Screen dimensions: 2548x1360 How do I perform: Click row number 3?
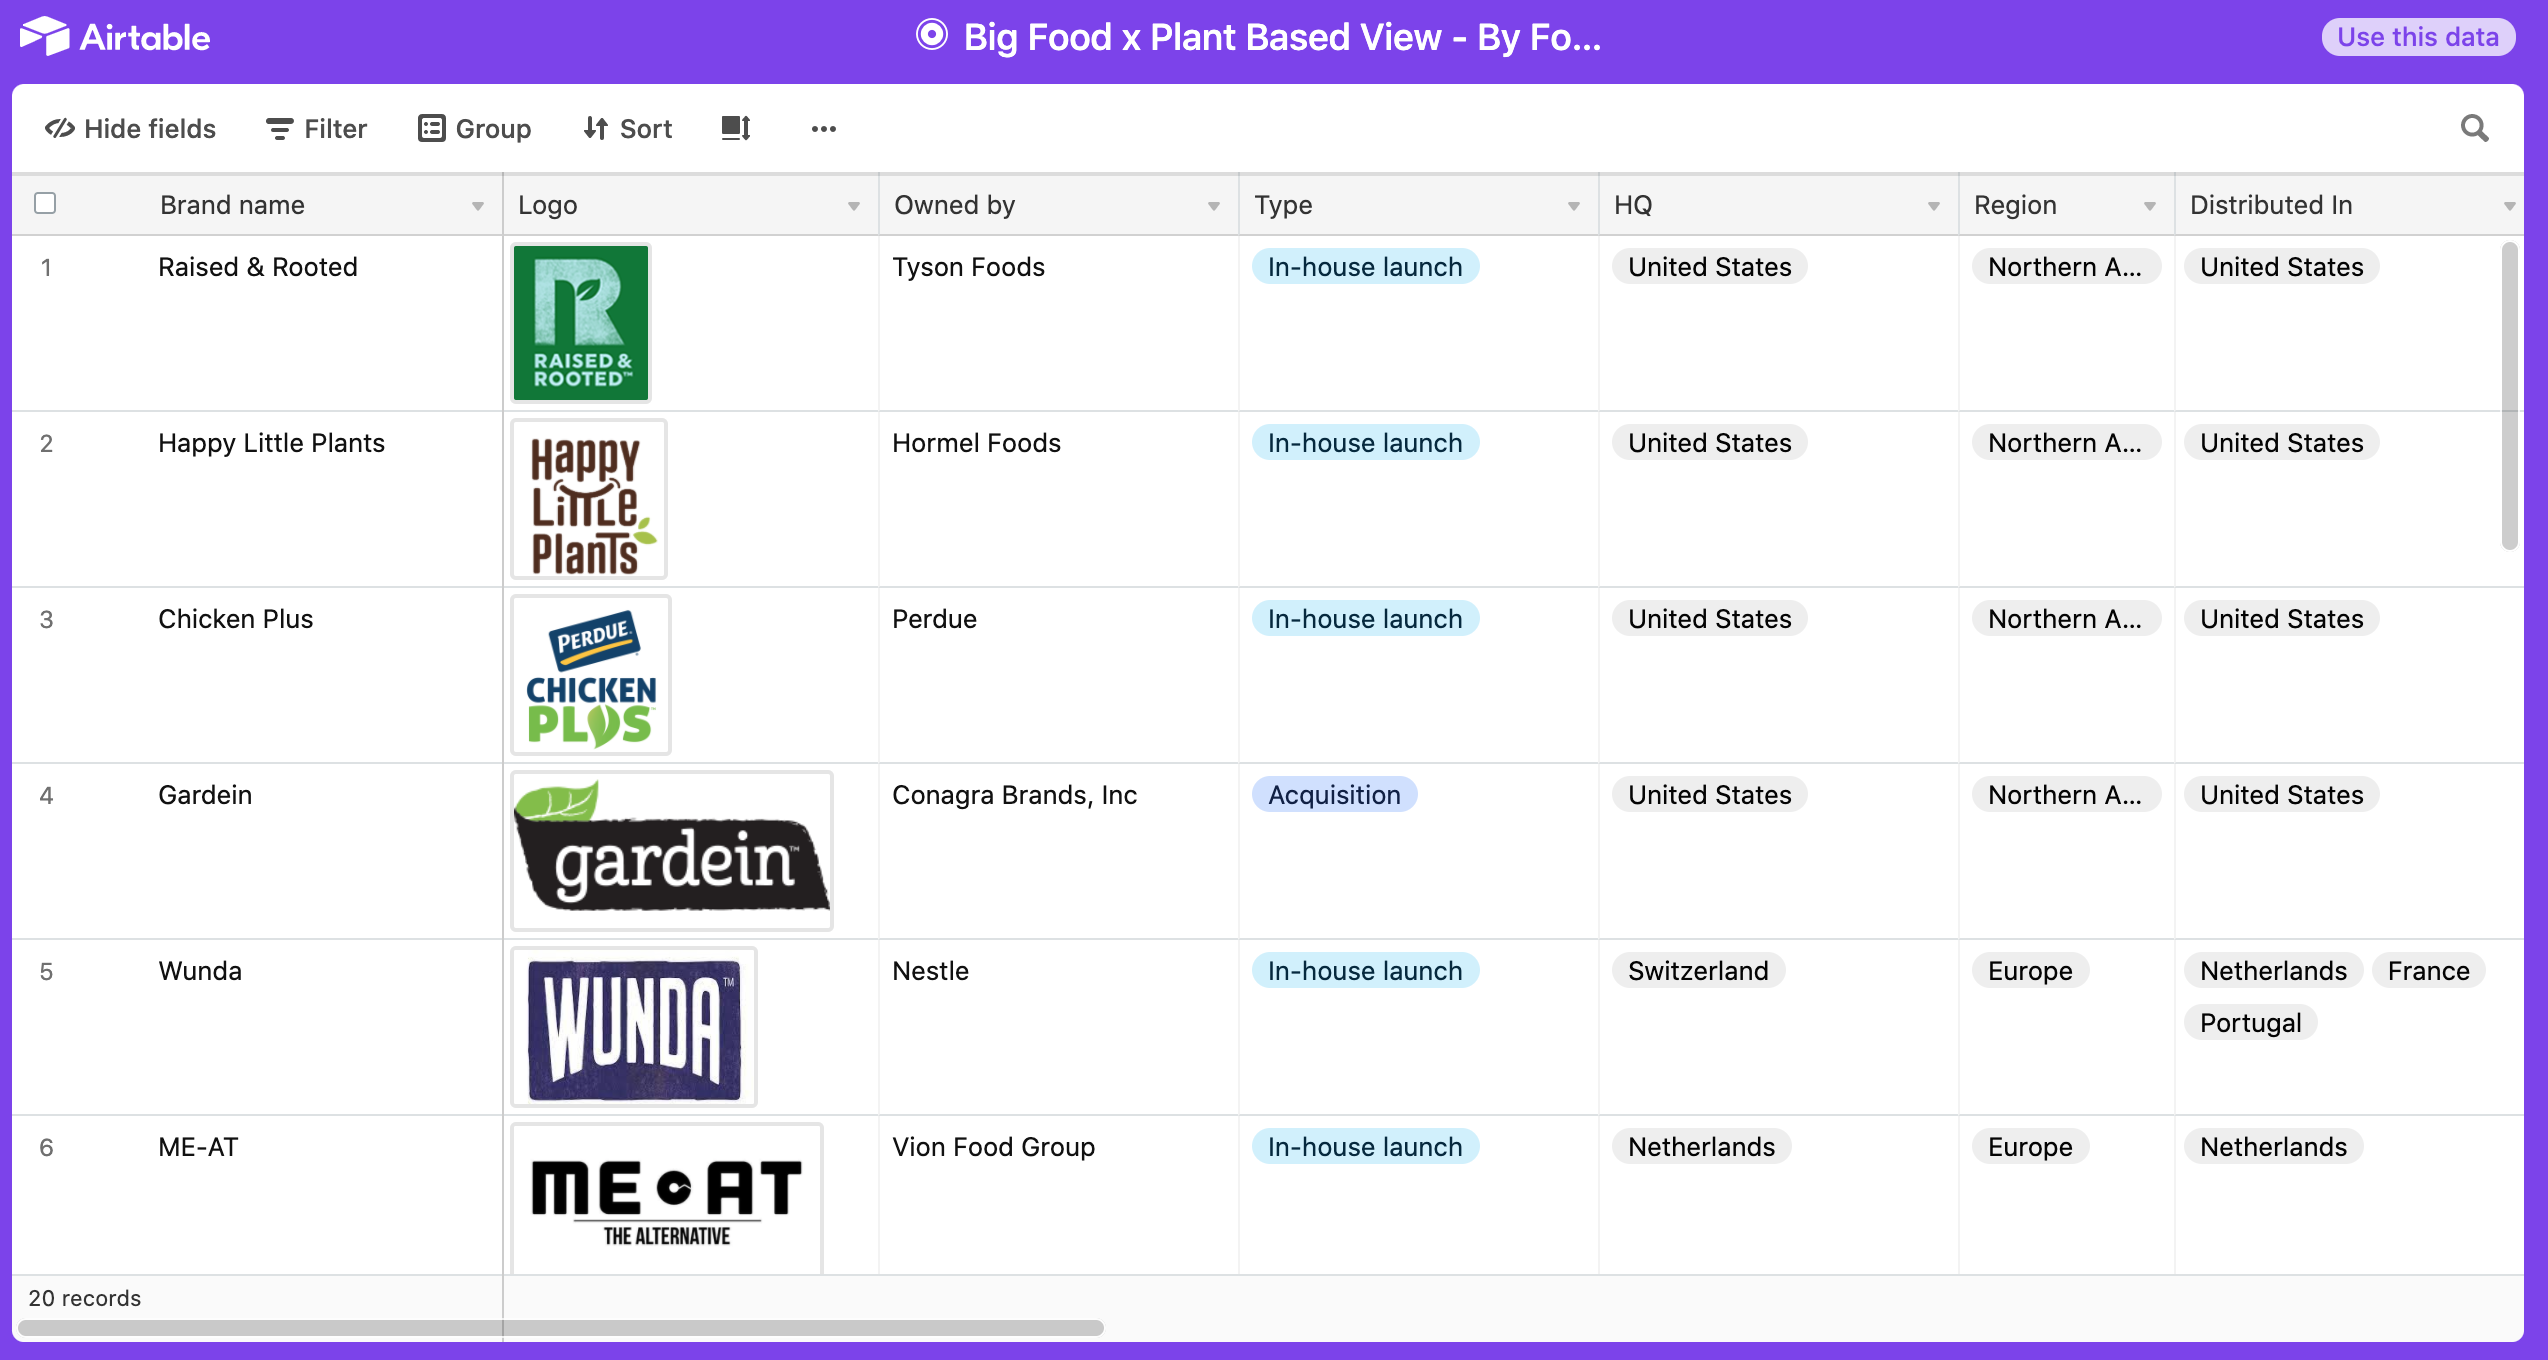(x=46, y=619)
